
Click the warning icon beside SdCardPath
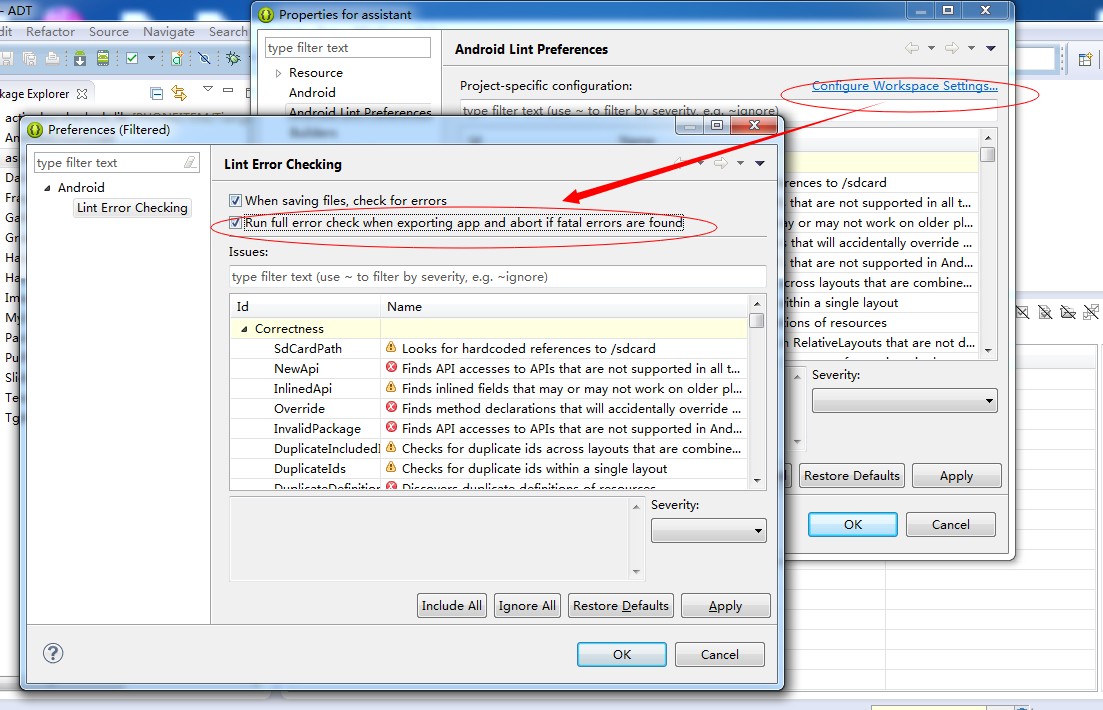(x=391, y=347)
